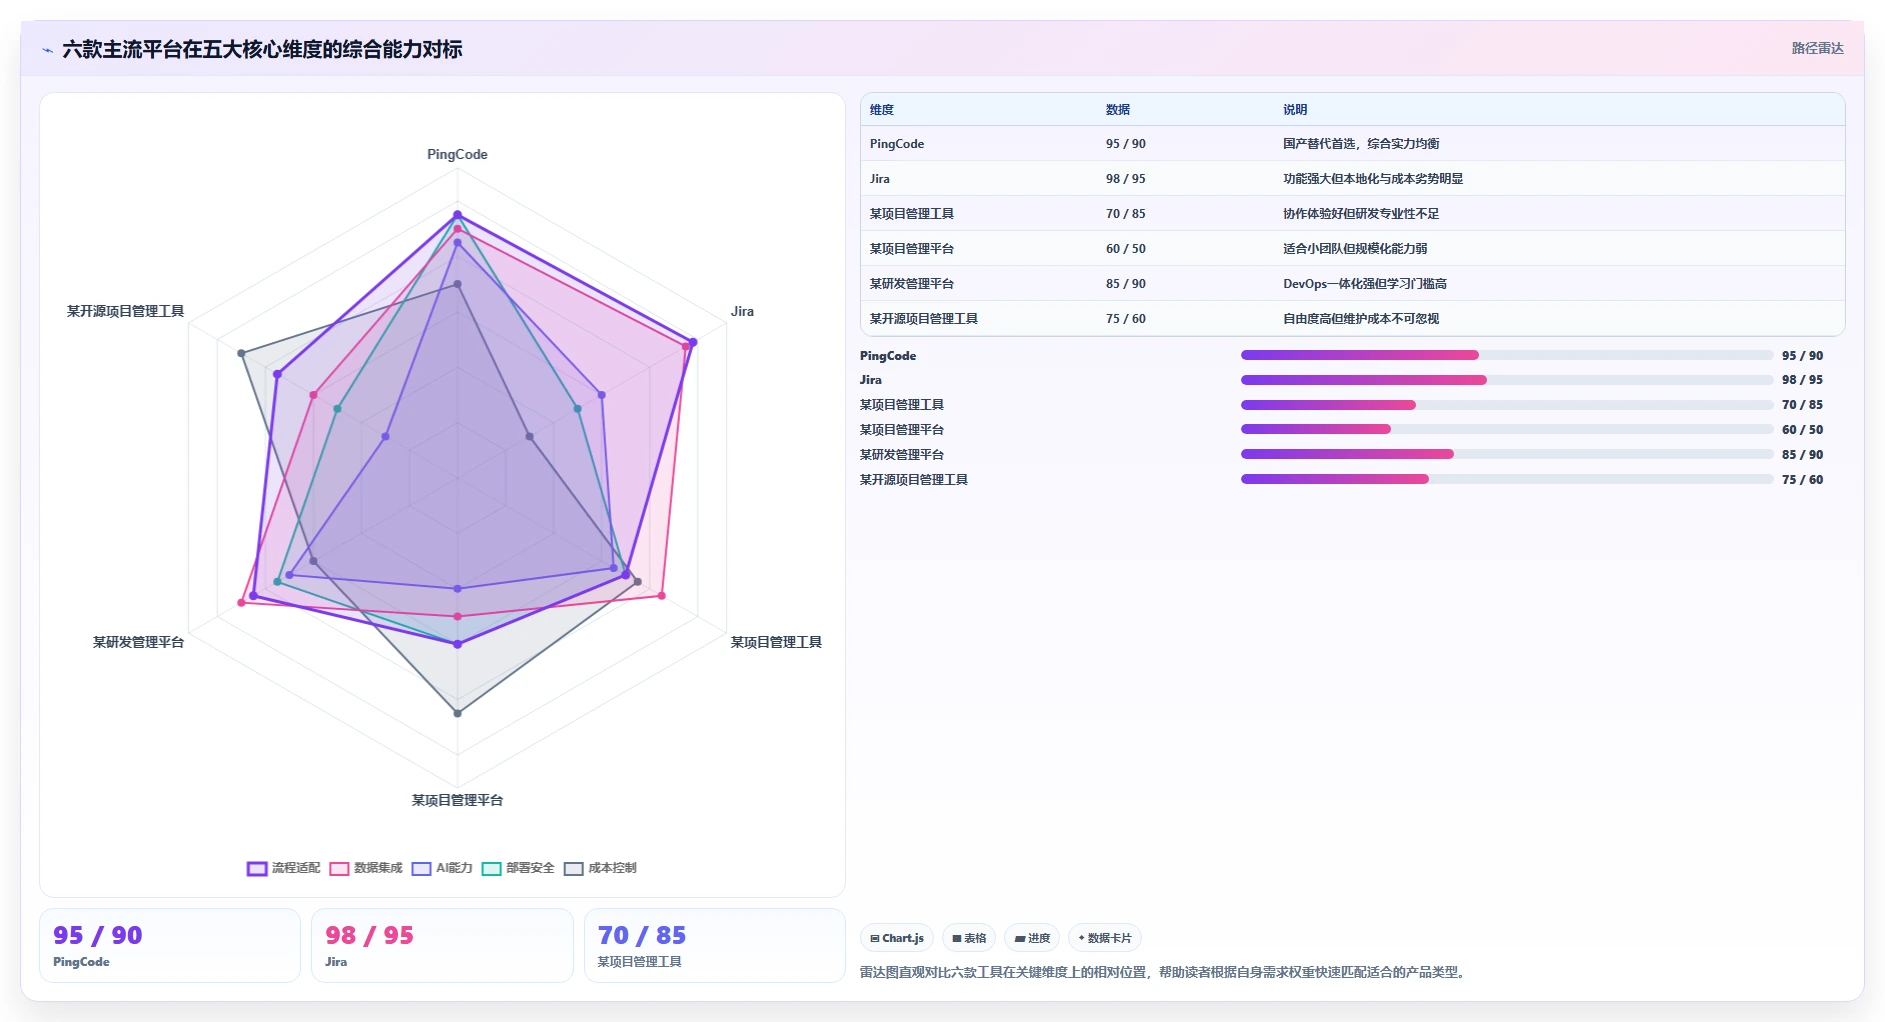Click the Chart.js tag chip
This screenshot has height=1022, width=1885.
point(897,938)
